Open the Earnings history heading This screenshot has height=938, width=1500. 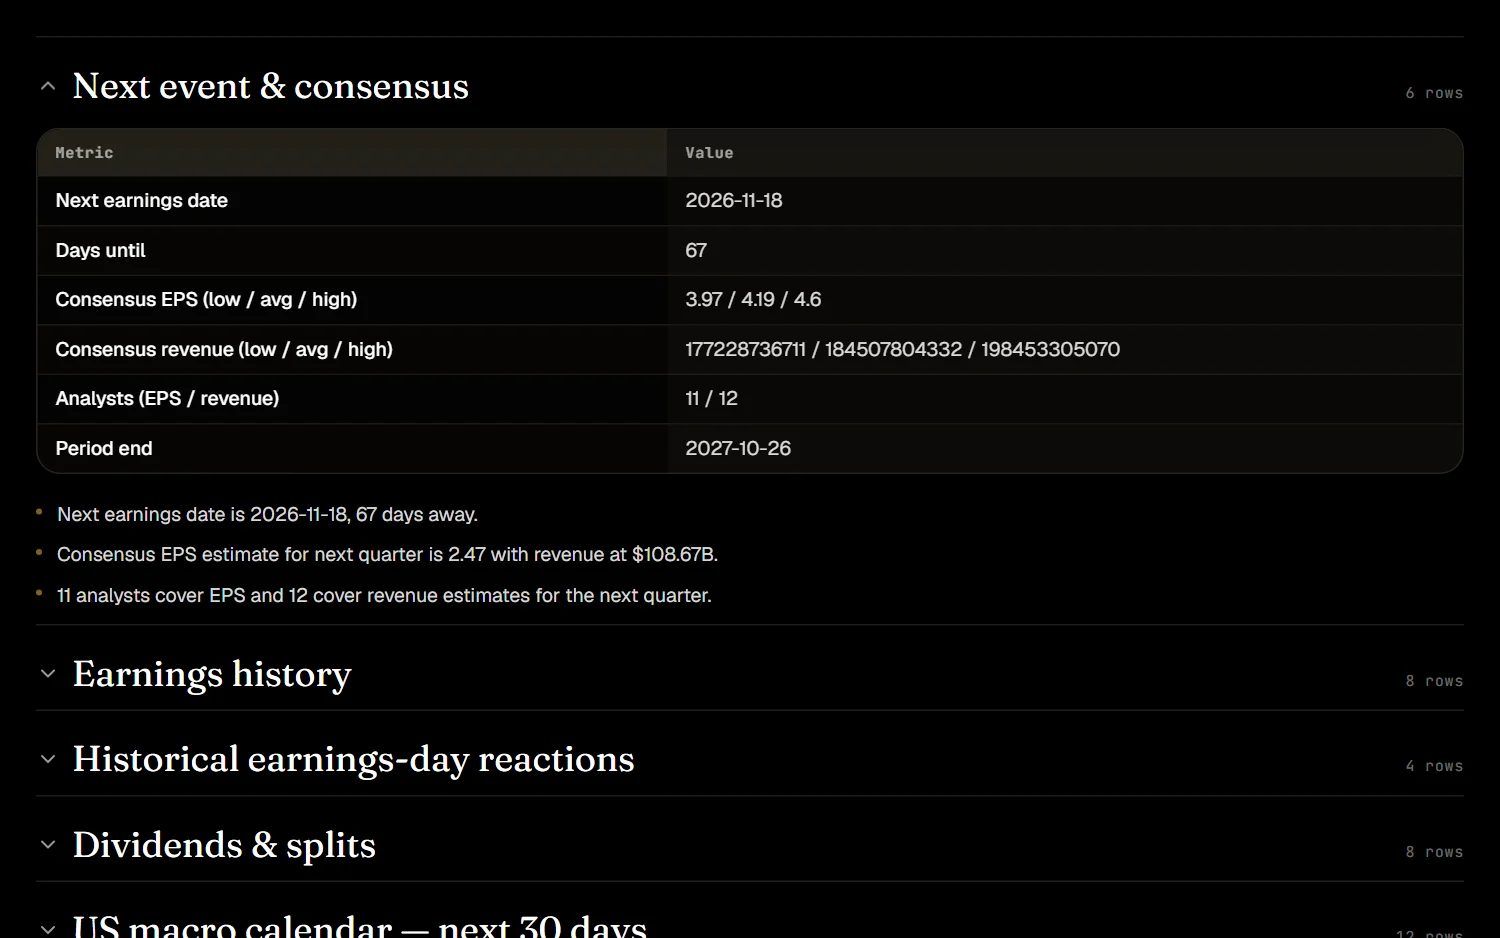click(x=212, y=674)
